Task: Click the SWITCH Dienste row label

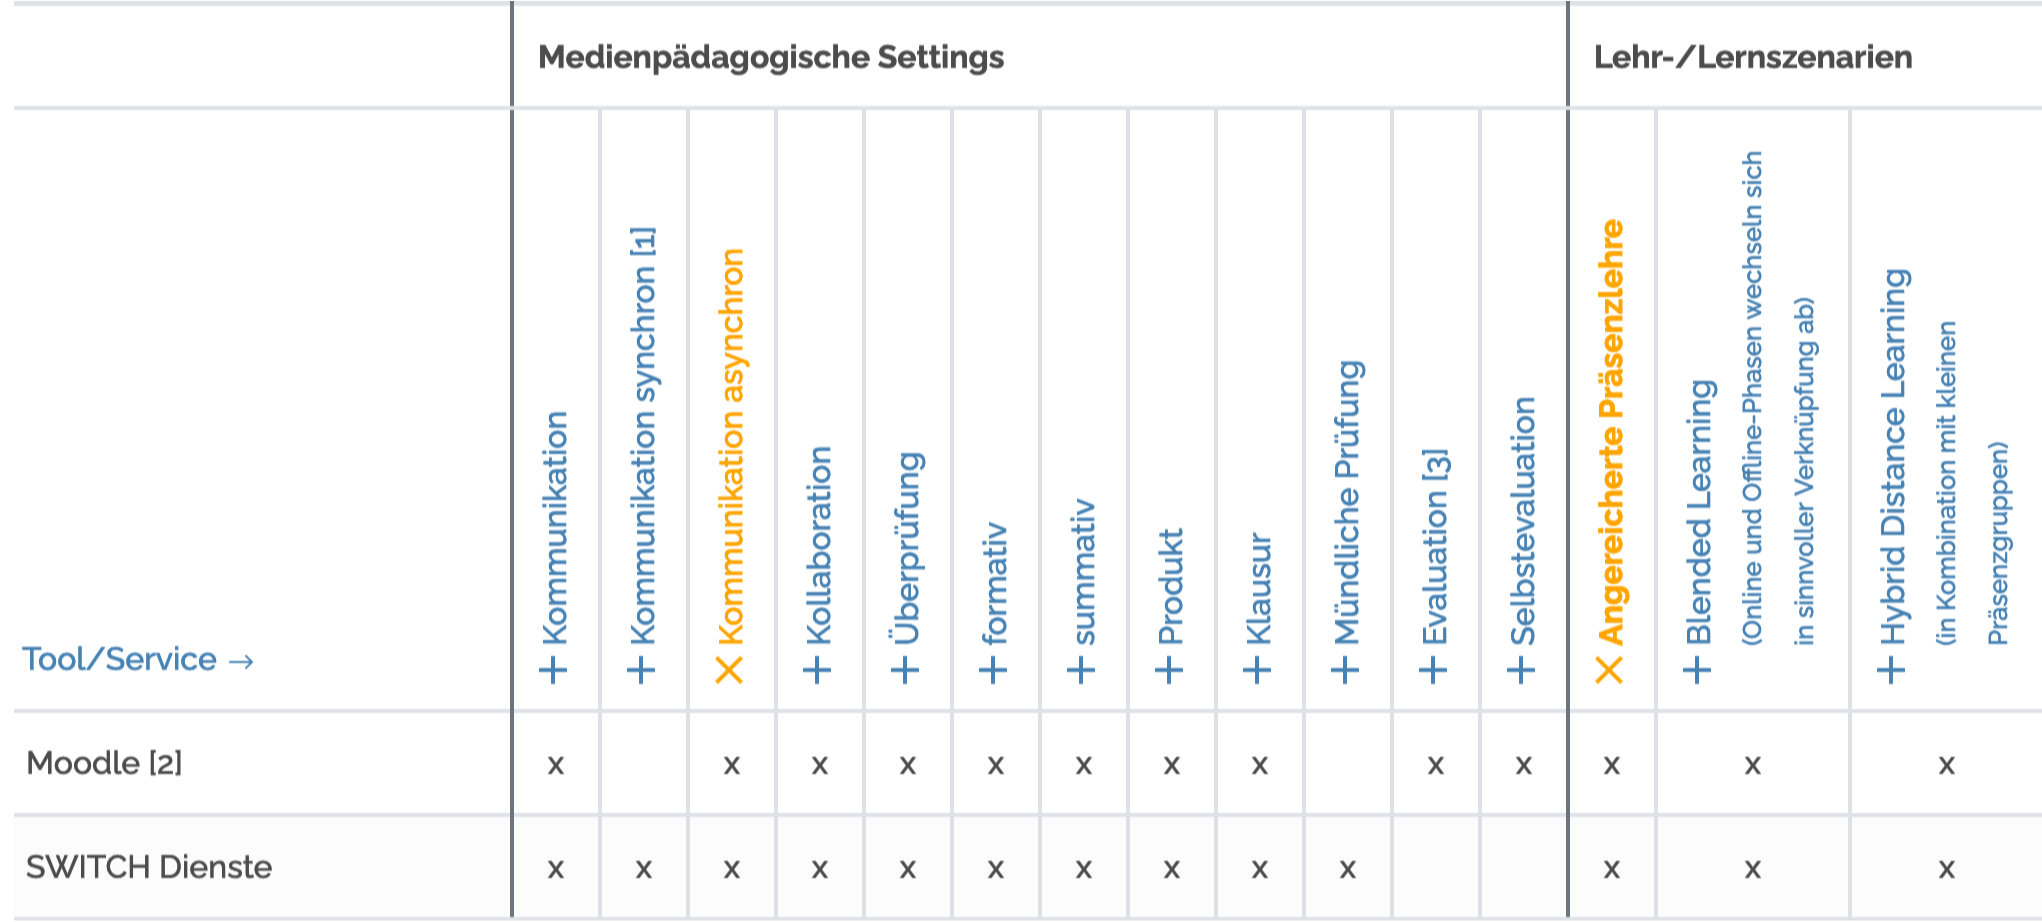Action: [149, 867]
